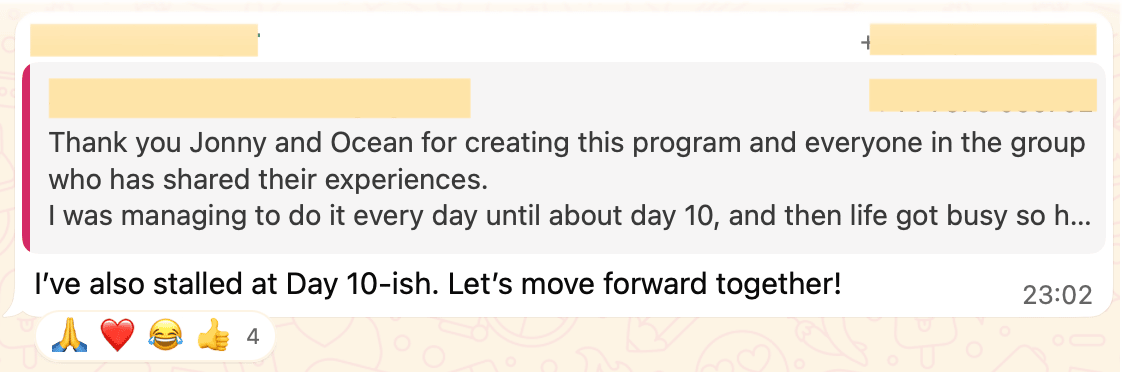Select the laughing tears emoji reaction
Screen dimensions: 1122x372
click(x=165, y=336)
